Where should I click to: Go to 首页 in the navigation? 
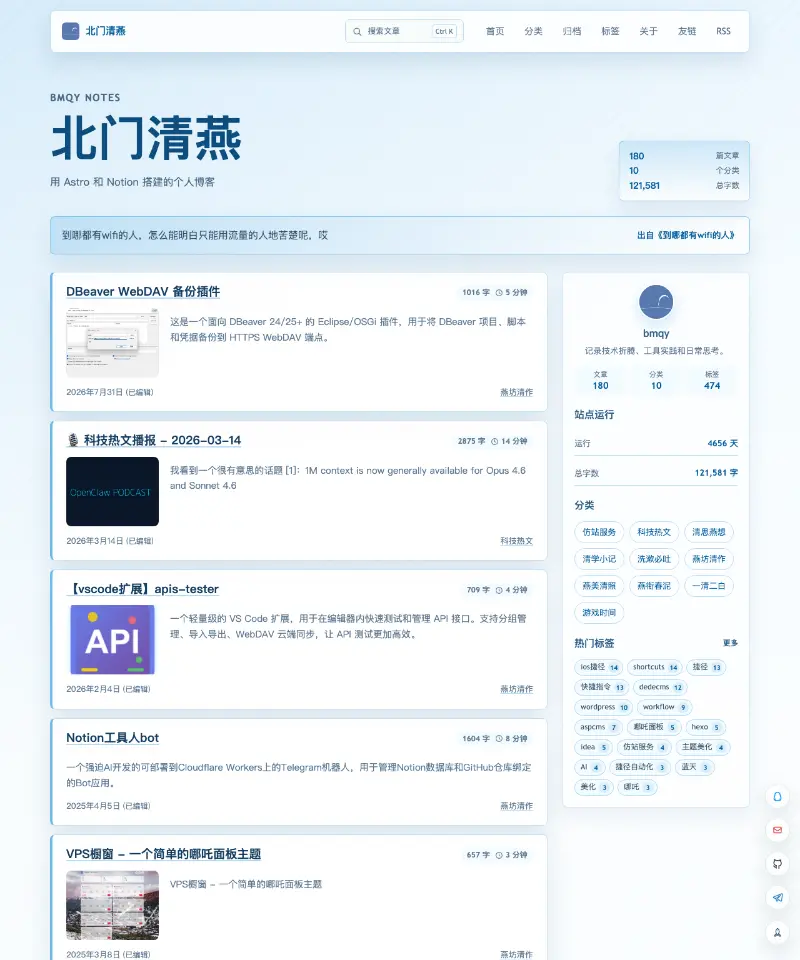(495, 31)
